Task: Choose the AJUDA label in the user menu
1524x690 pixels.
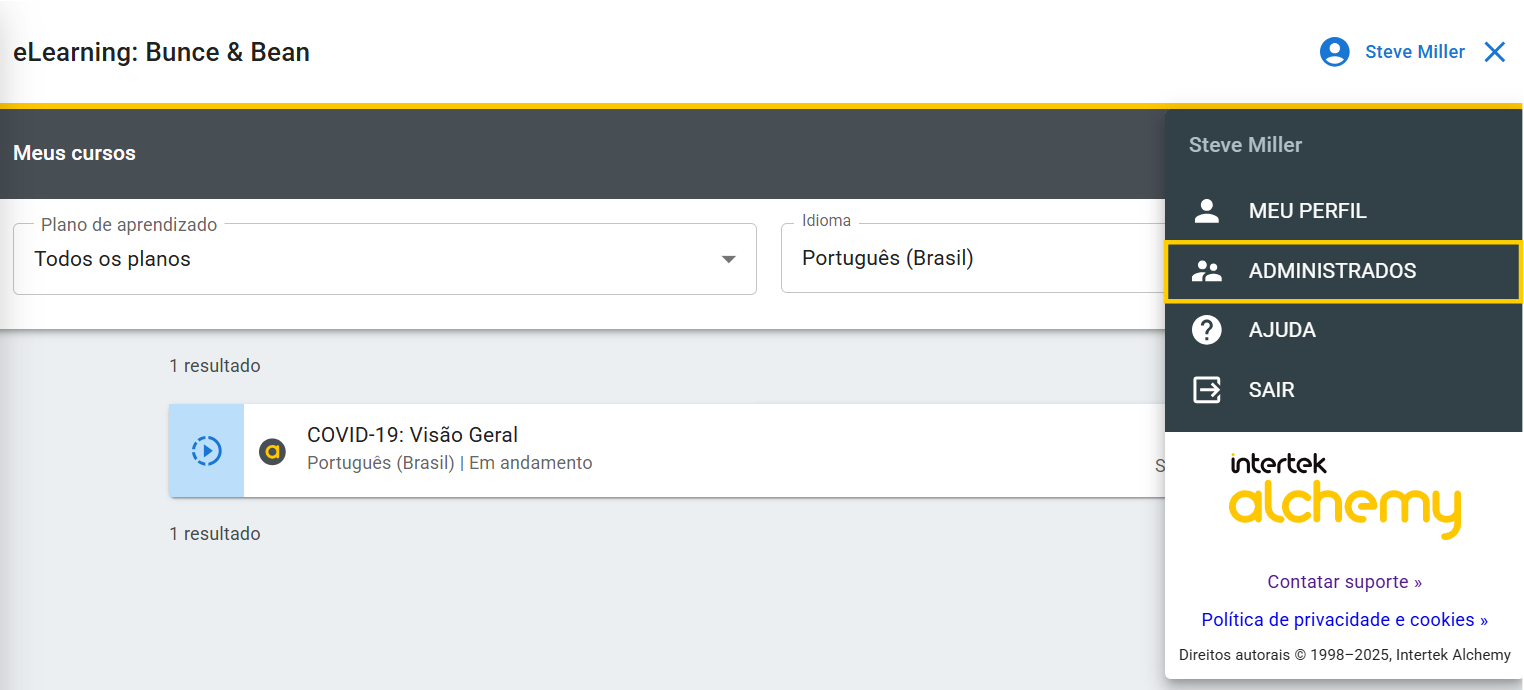Action: (x=1282, y=330)
